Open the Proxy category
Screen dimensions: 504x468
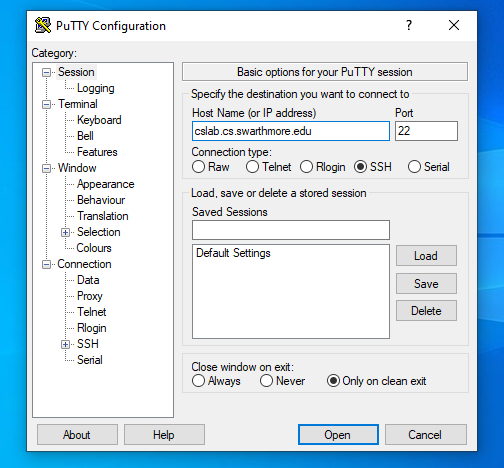(90, 296)
